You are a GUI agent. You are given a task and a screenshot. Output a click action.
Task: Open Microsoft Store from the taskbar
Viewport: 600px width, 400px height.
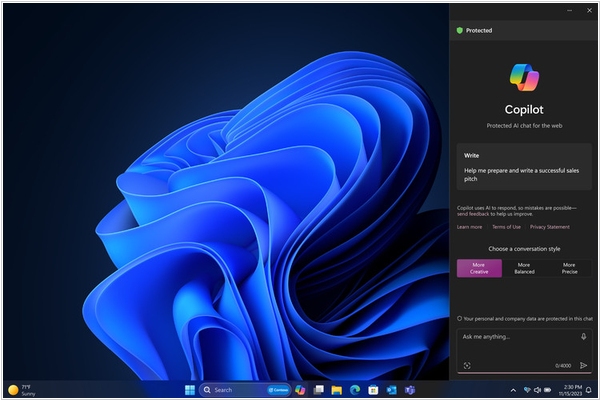click(x=373, y=390)
